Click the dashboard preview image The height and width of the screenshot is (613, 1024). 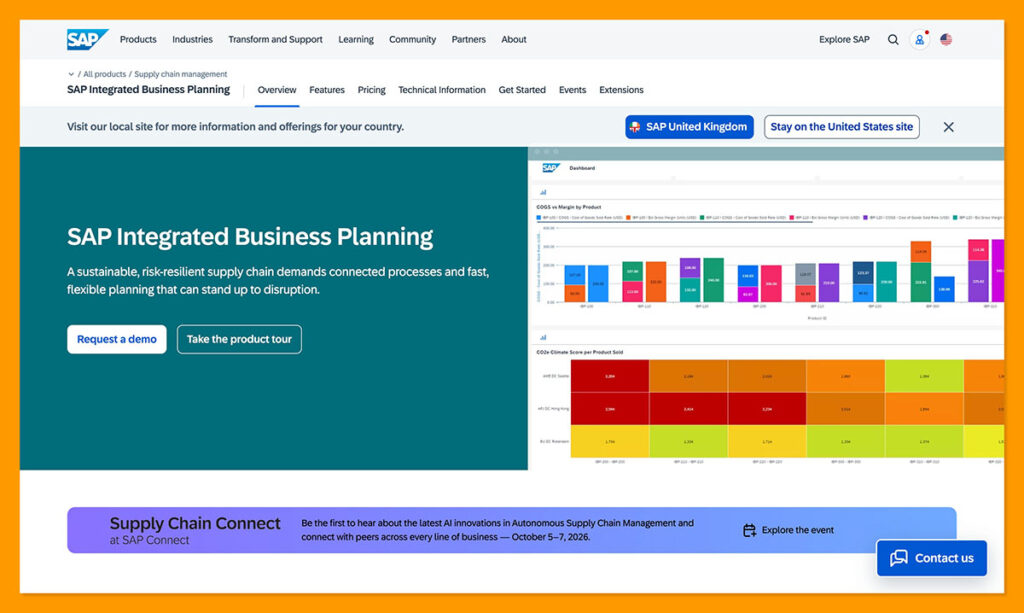click(x=765, y=308)
